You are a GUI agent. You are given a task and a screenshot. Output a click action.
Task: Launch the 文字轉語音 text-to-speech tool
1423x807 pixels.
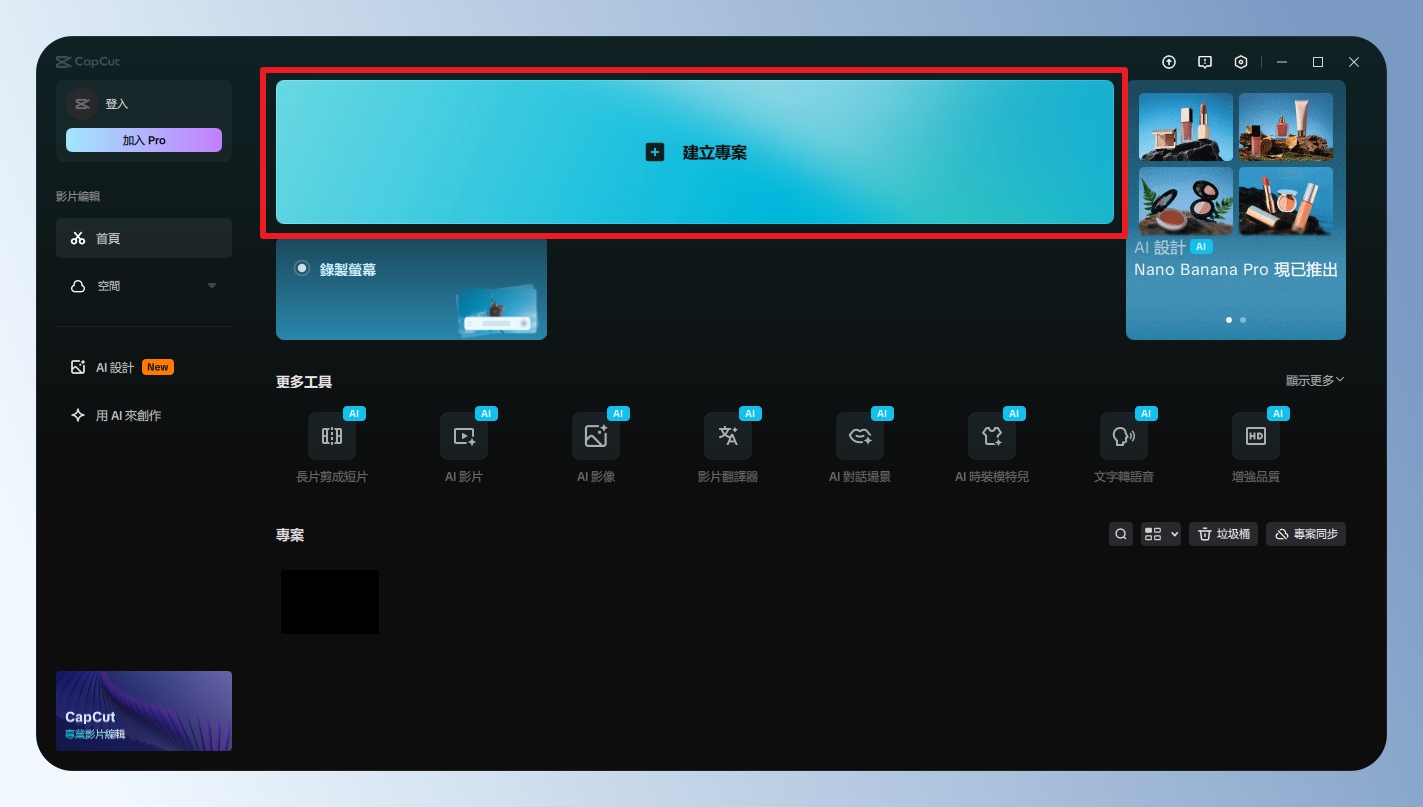(x=1124, y=436)
